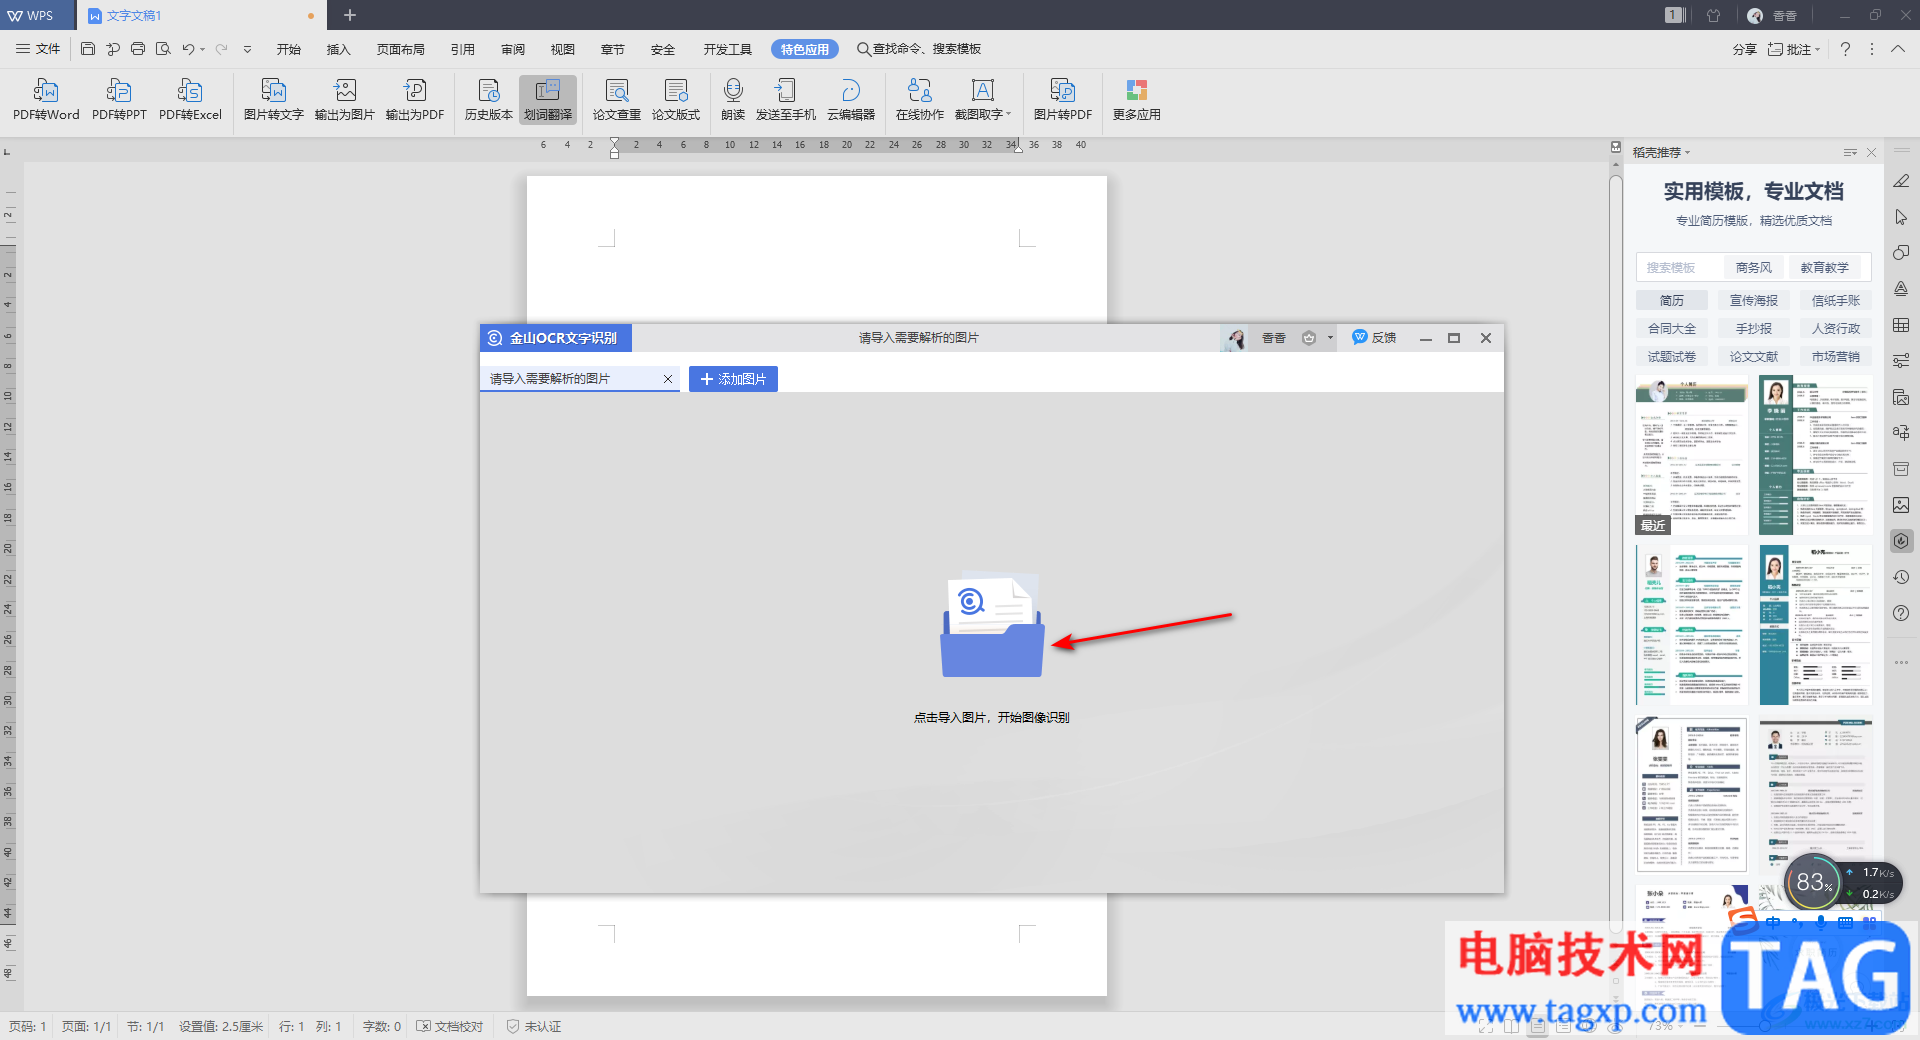This screenshot has width=1920, height=1040.
Task: Open the image tool in right sidebar
Action: coord(1901,505)
